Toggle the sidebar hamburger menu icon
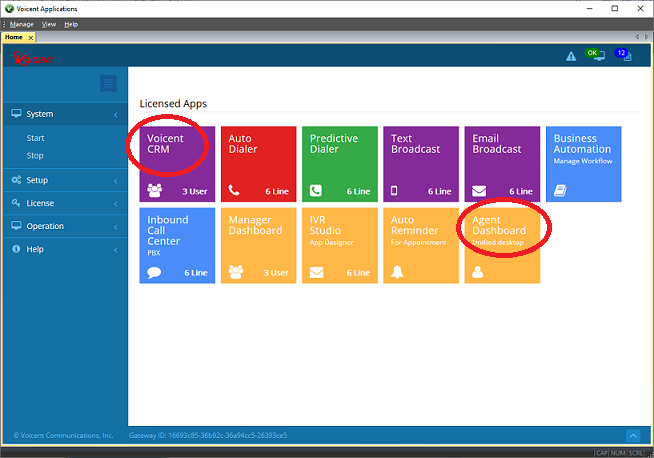Viewport: 654px width, 458px height. (x=108, y=83)
